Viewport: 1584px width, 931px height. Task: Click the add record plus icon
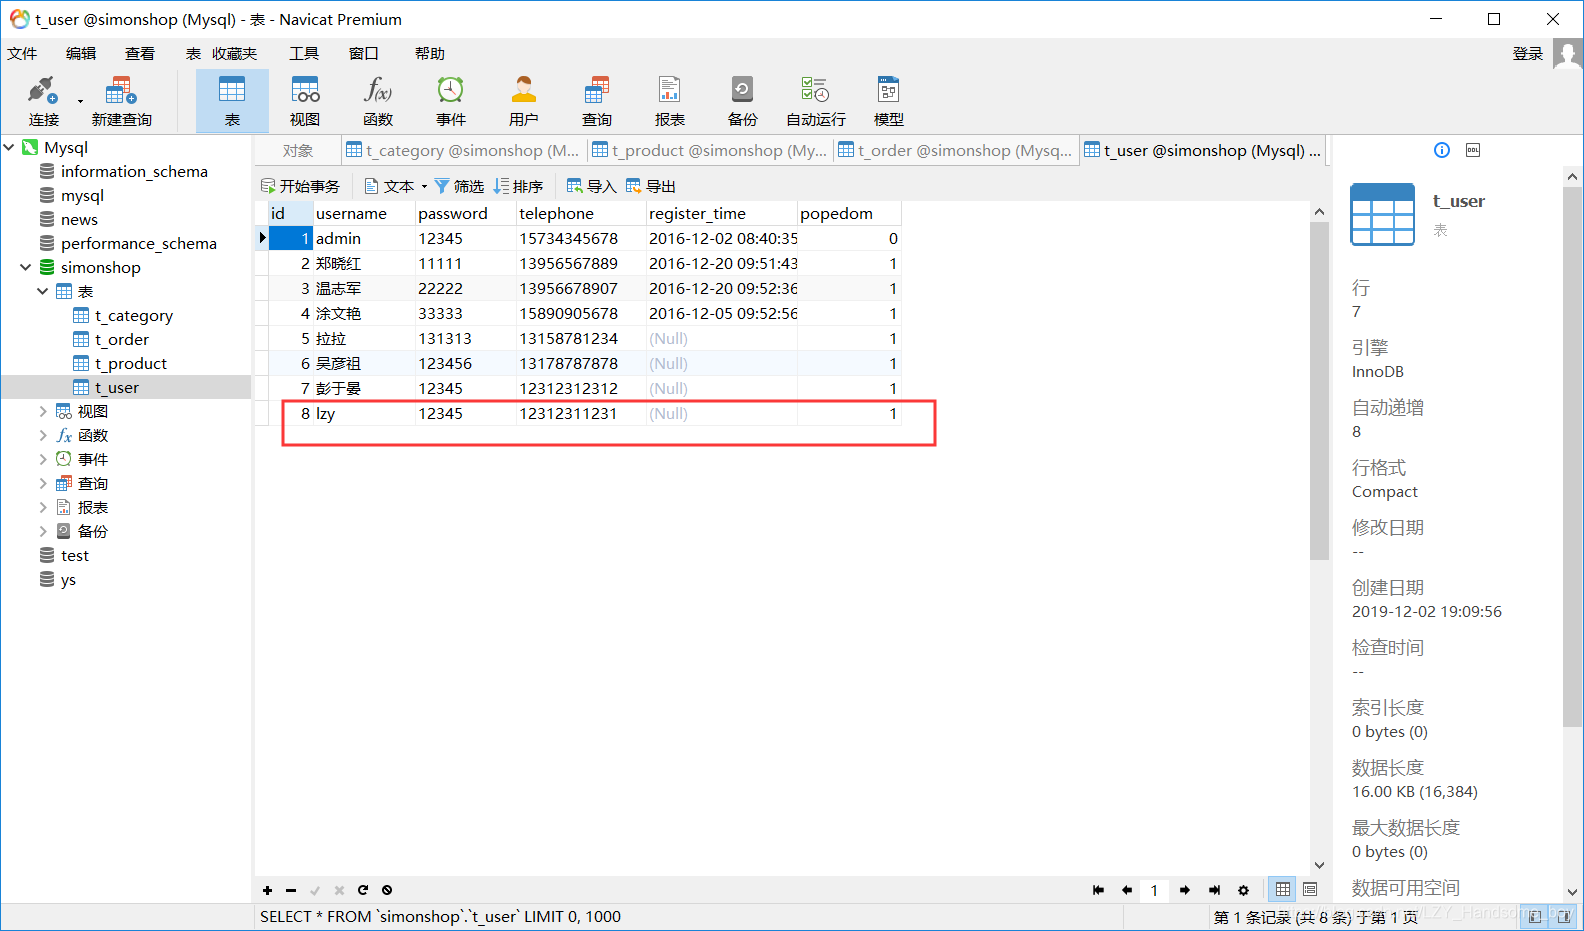[267, 890]
